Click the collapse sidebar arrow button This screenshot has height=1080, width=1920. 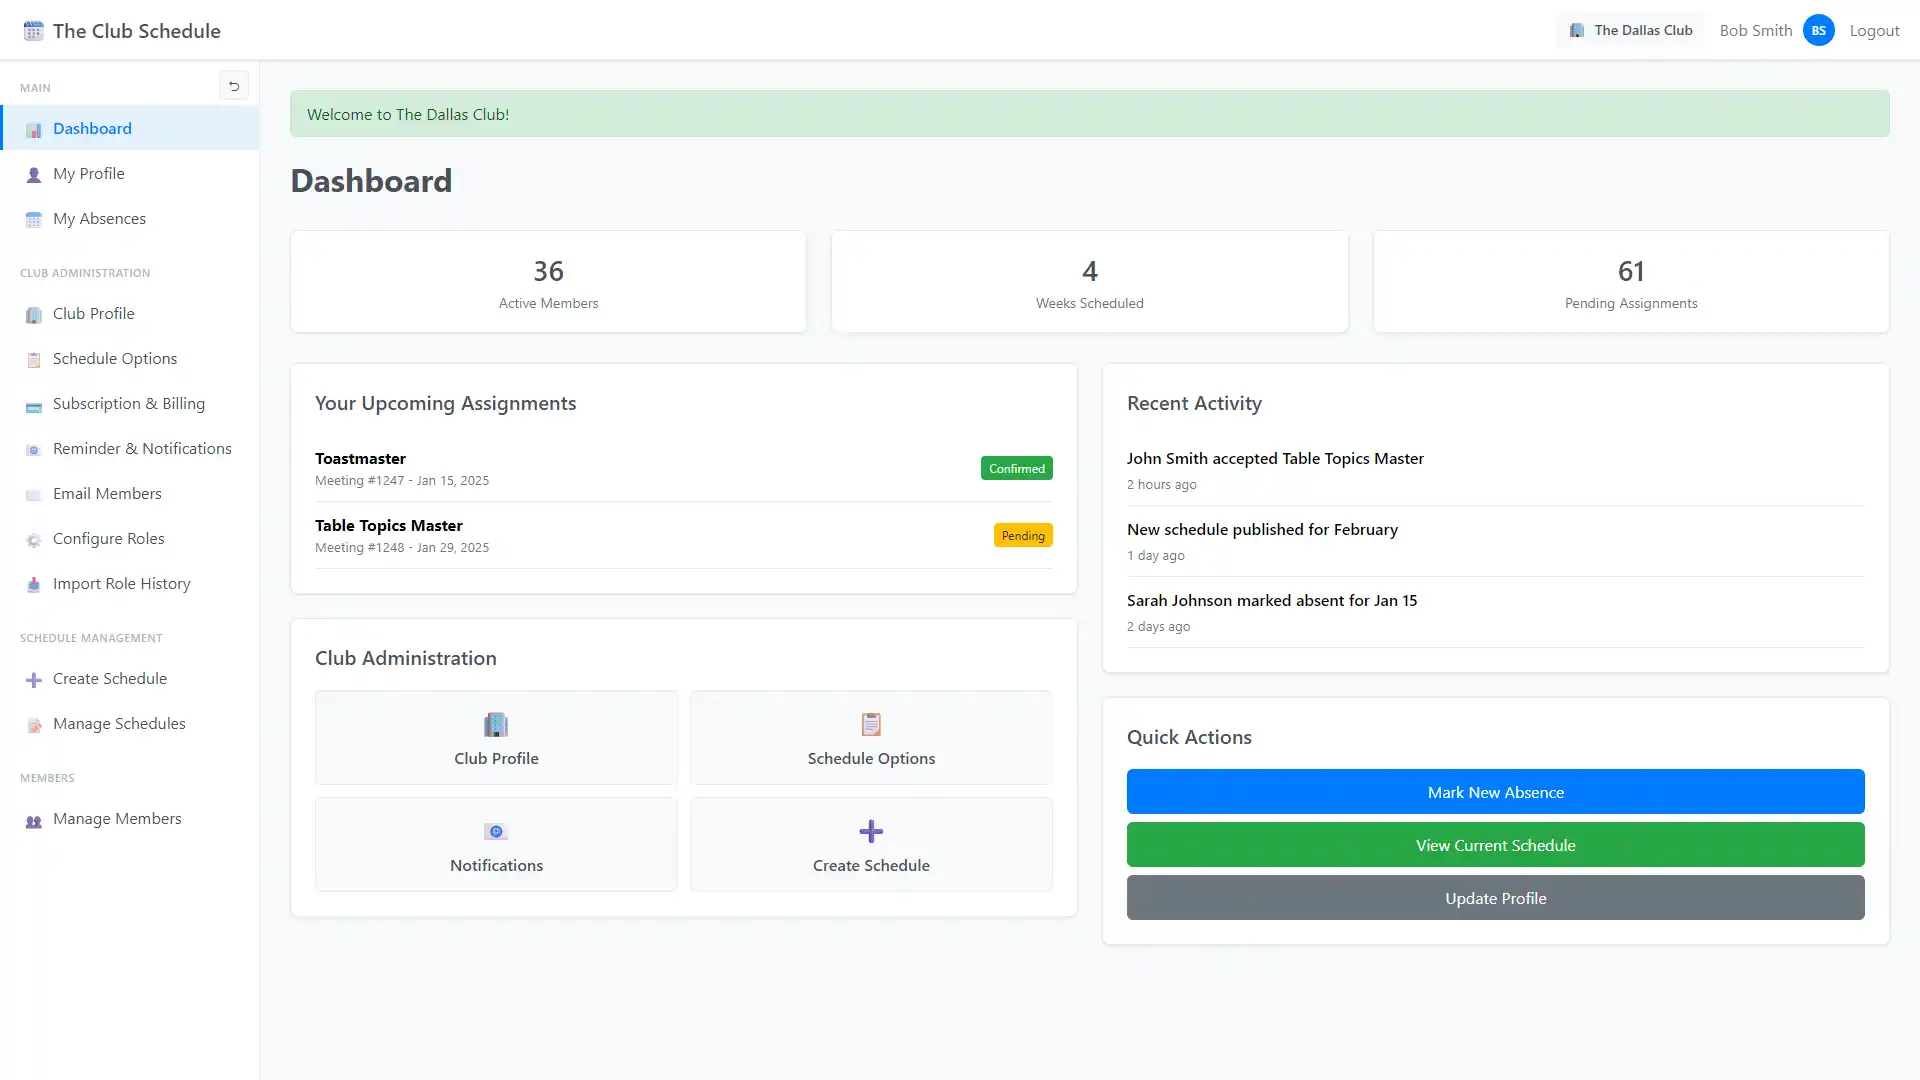tap(234, 86)
